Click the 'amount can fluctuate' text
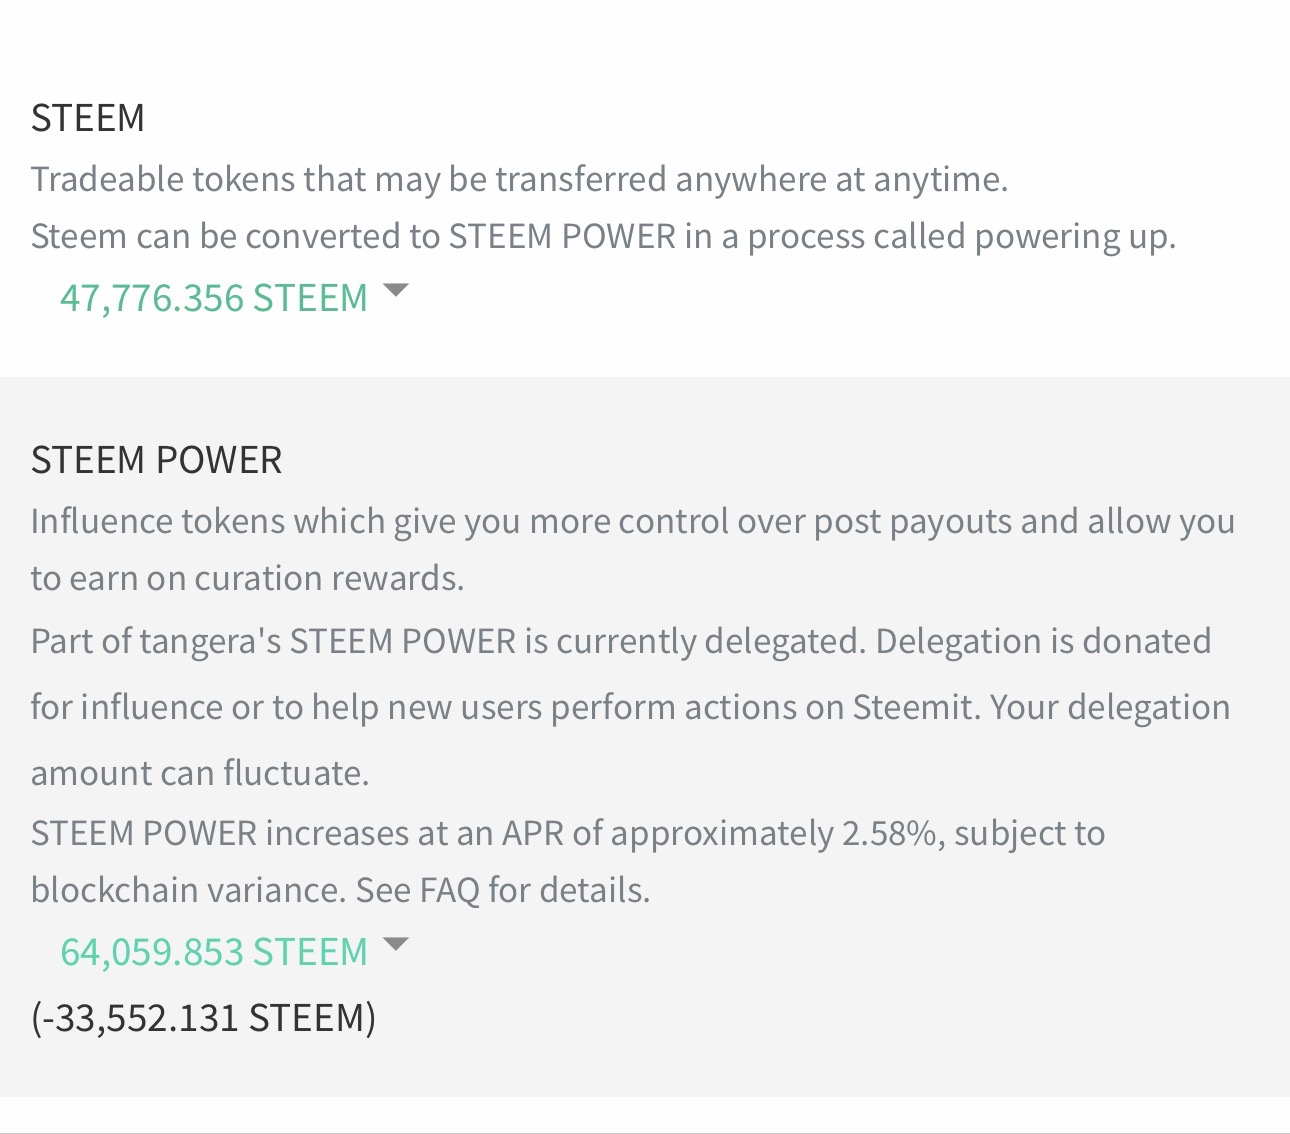This screenshot has height=1134, width=1290. 200,773
